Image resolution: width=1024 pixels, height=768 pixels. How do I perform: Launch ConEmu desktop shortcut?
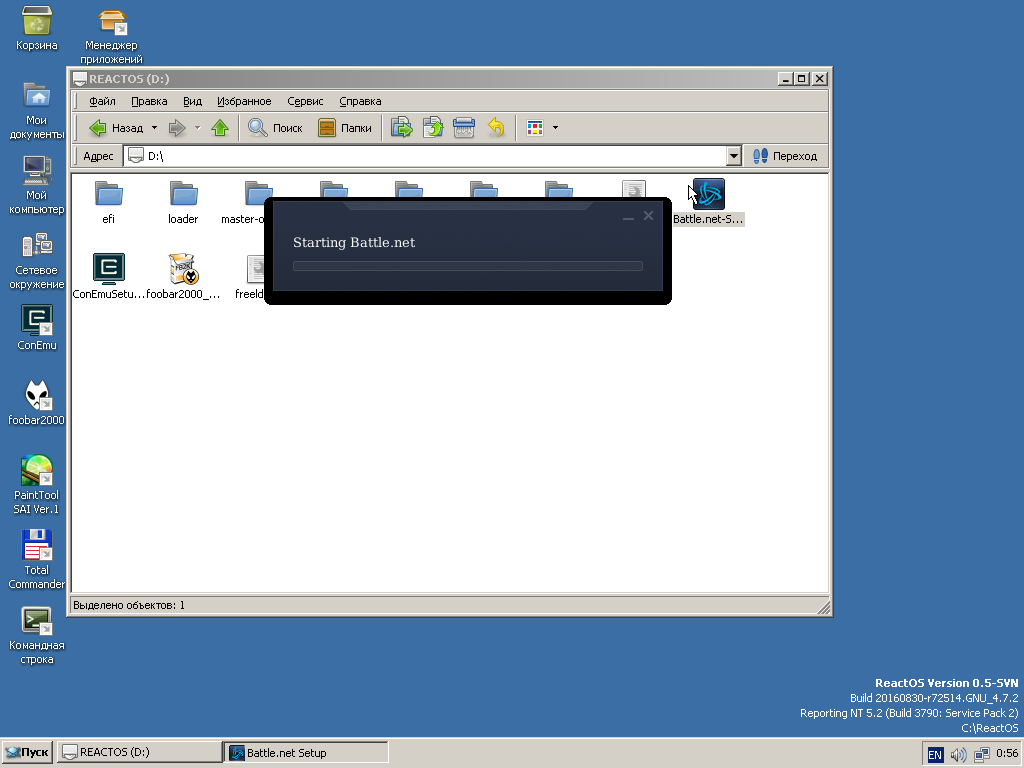point(37,328)
